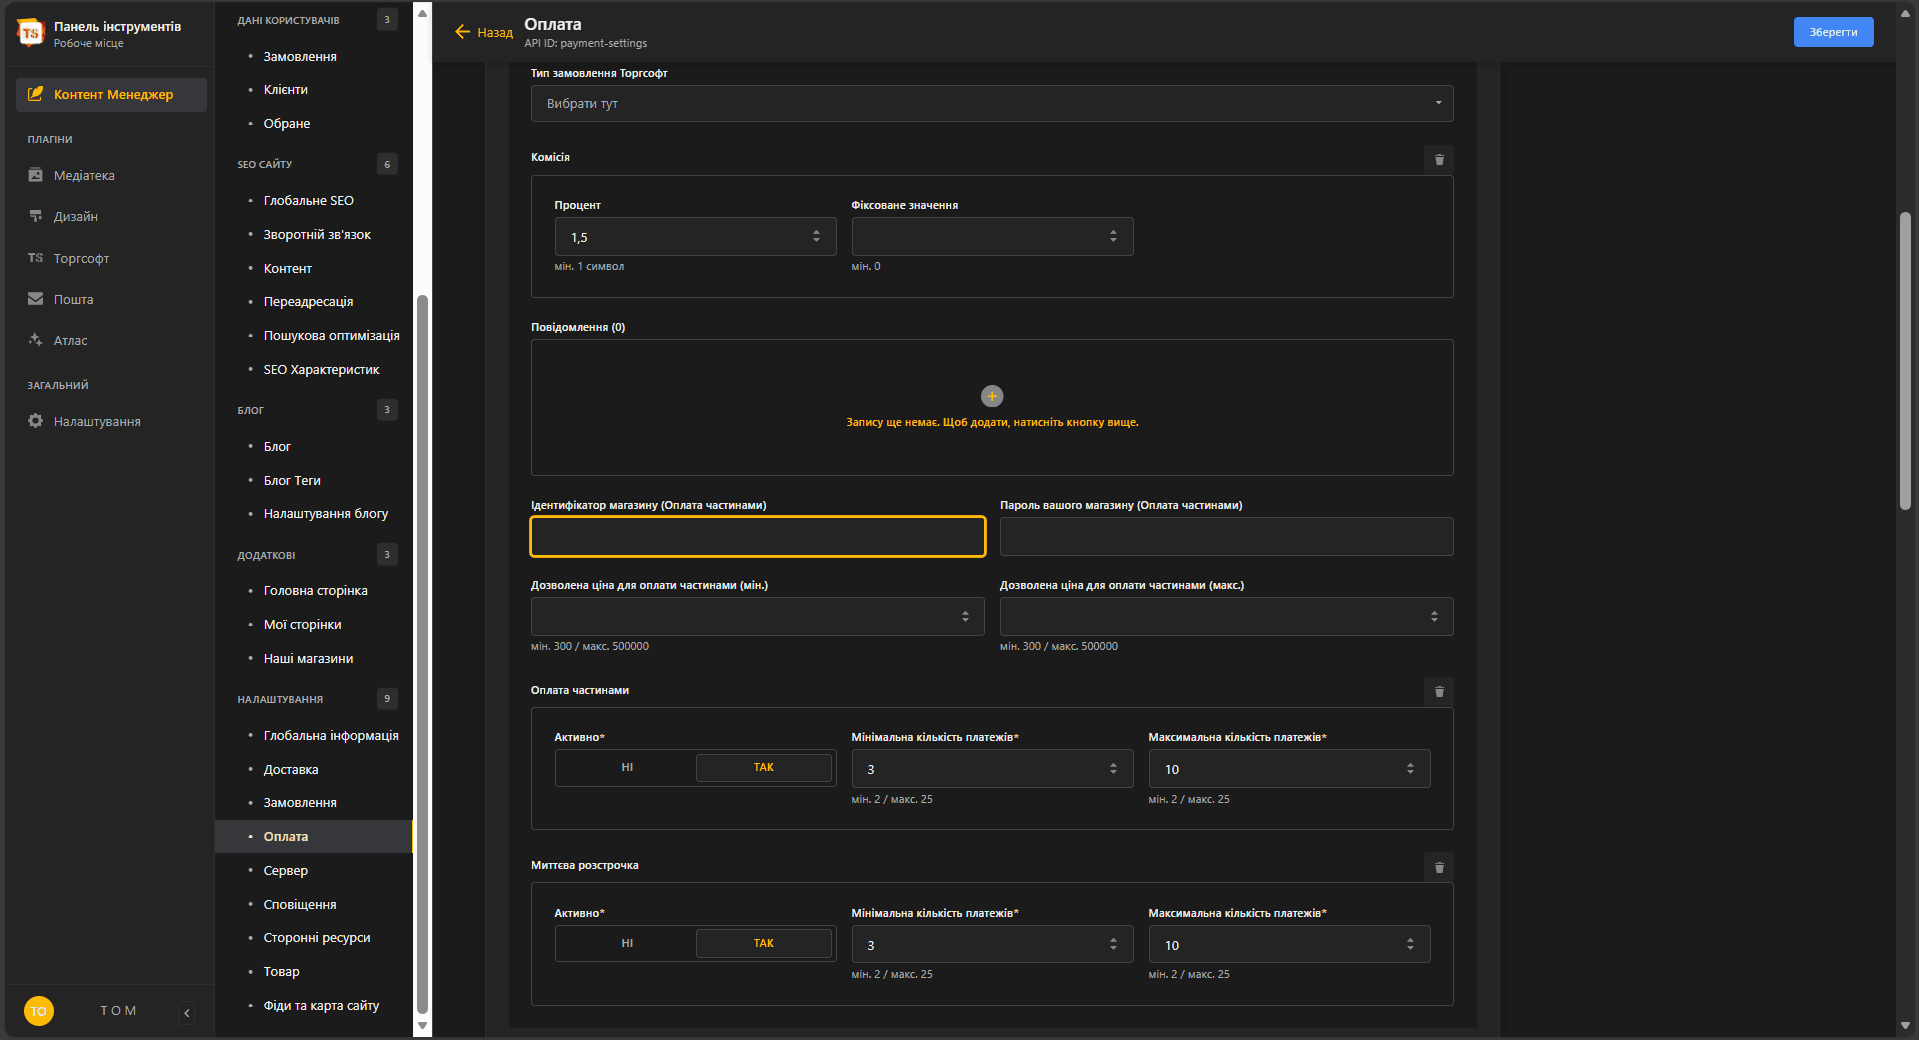This screenshot has width=1919, height=1040.
Task: Open the Дизайн plugin icon
Action: (x=36, y=216)
